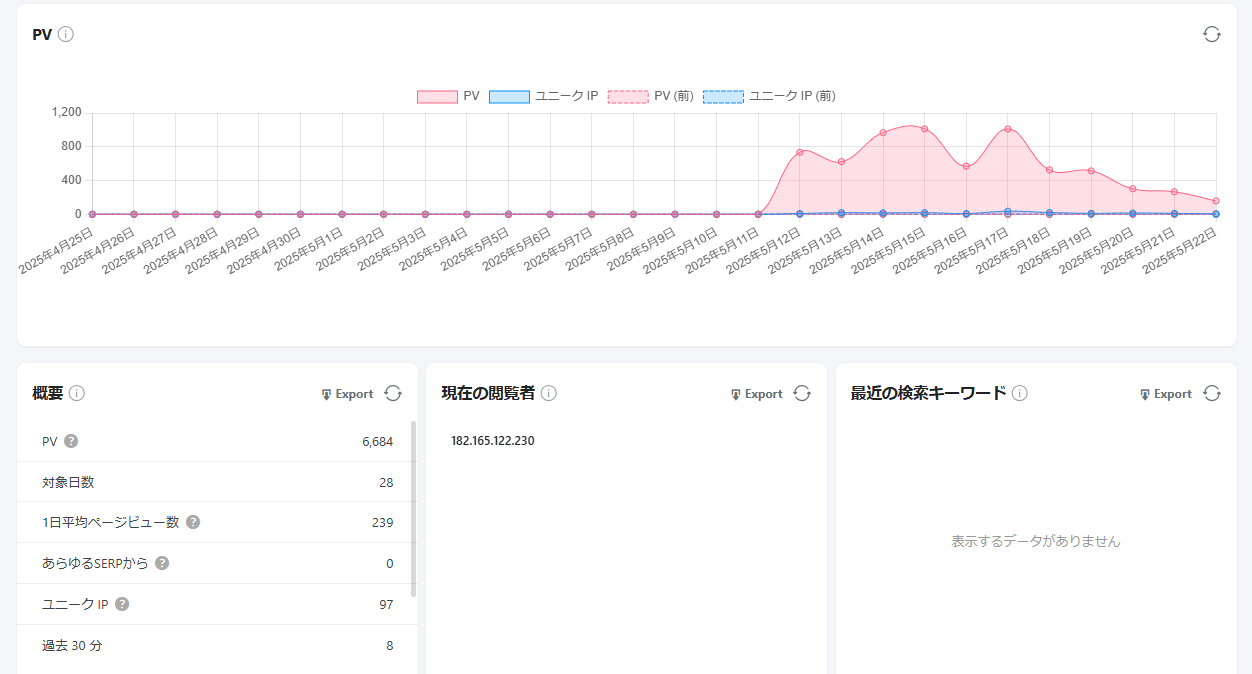Open help icon for ユニーク IP row

click(x=122, y=604)
